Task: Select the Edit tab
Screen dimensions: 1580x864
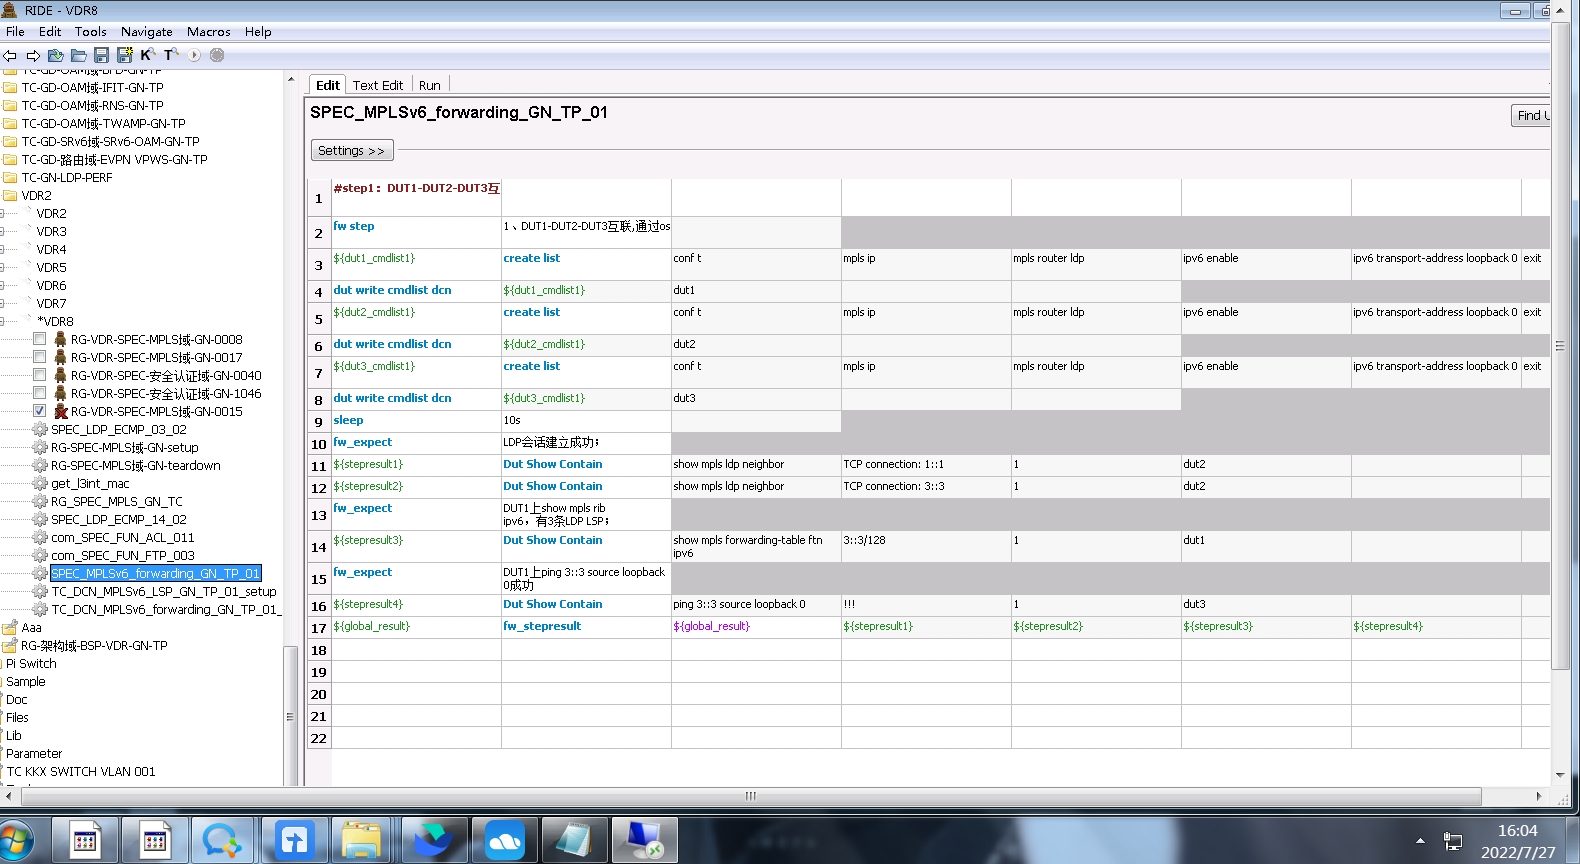Action: [x=328, y=85]
